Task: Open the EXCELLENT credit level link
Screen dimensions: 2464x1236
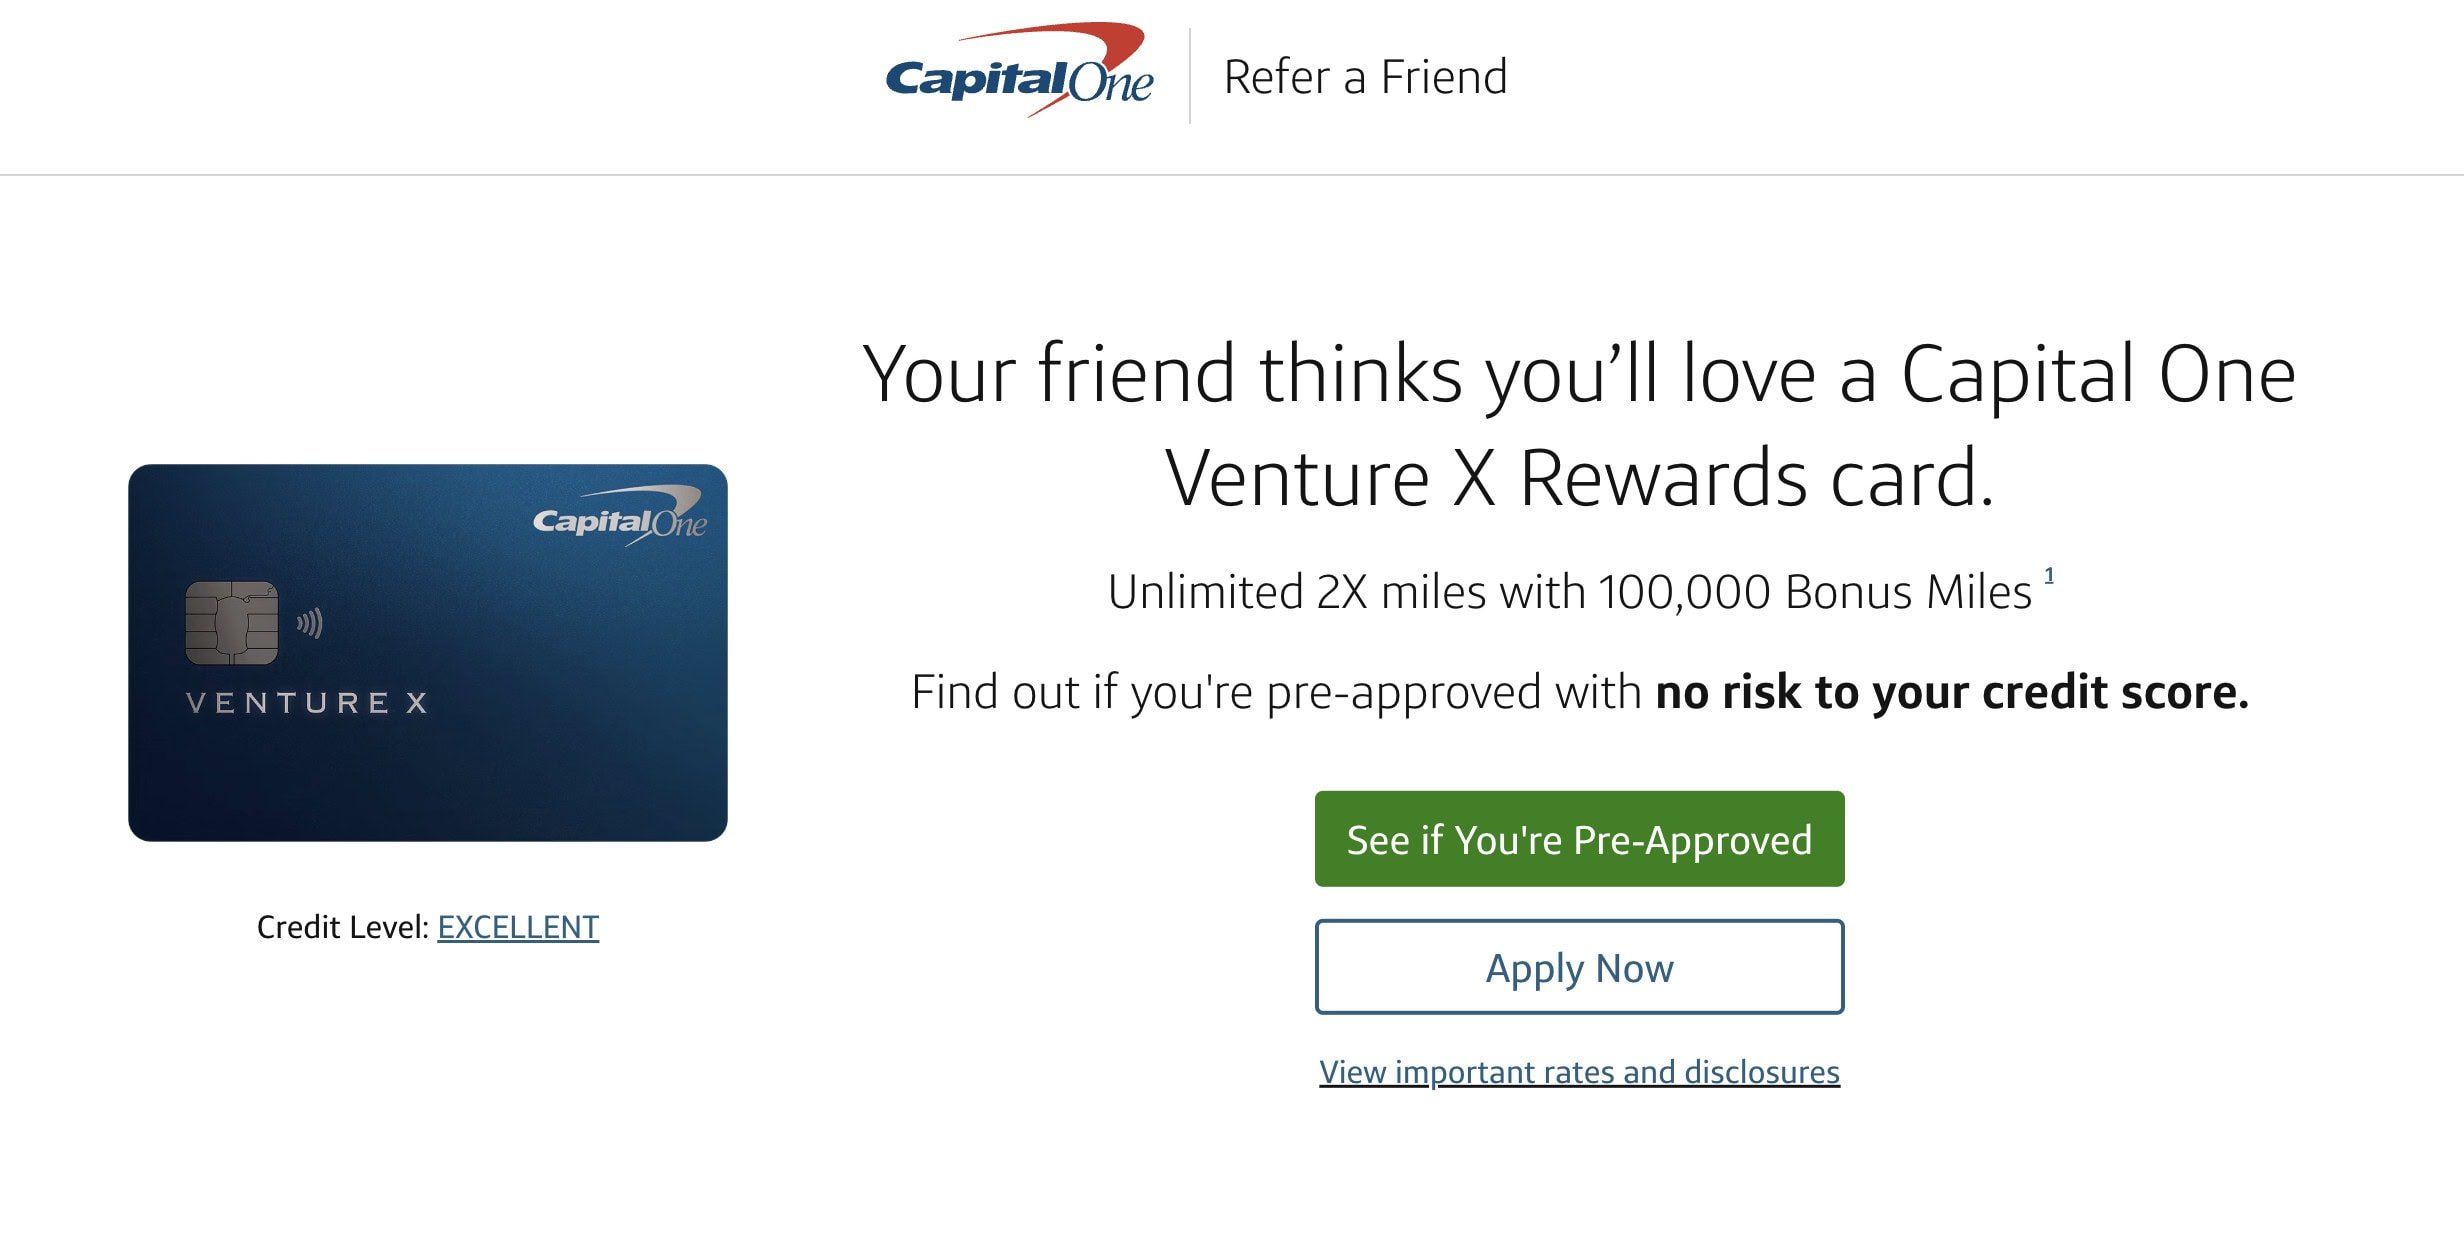Action: (x=517, y=927)
